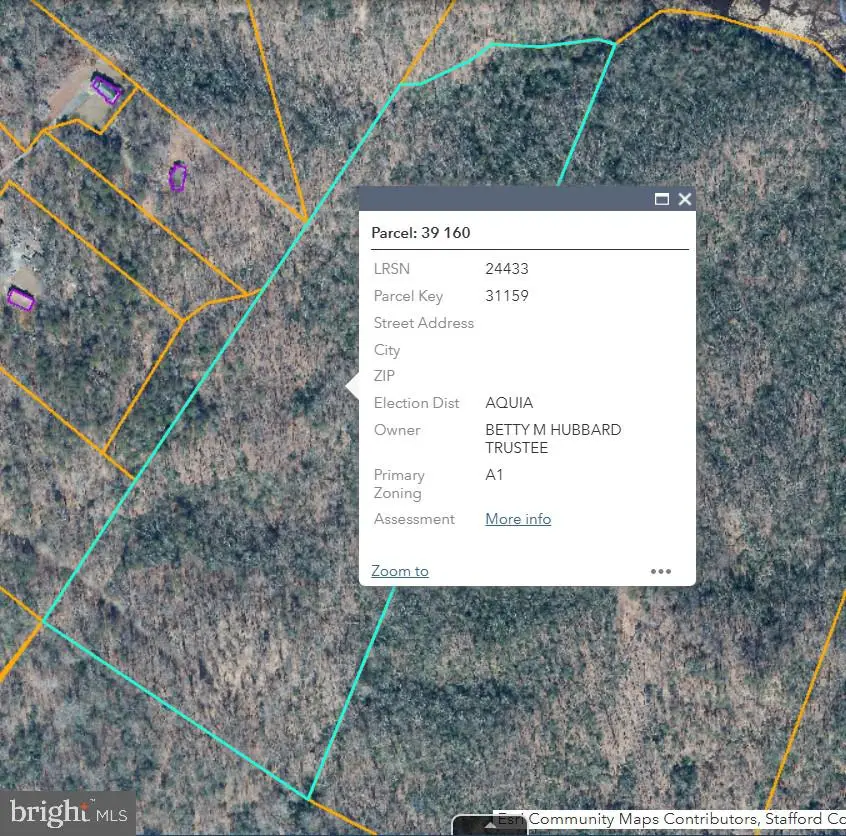Click the AQUIA election district value
The height and width of the screenshot is (836, 846).
pyautogui.click(x=509, y=403)
